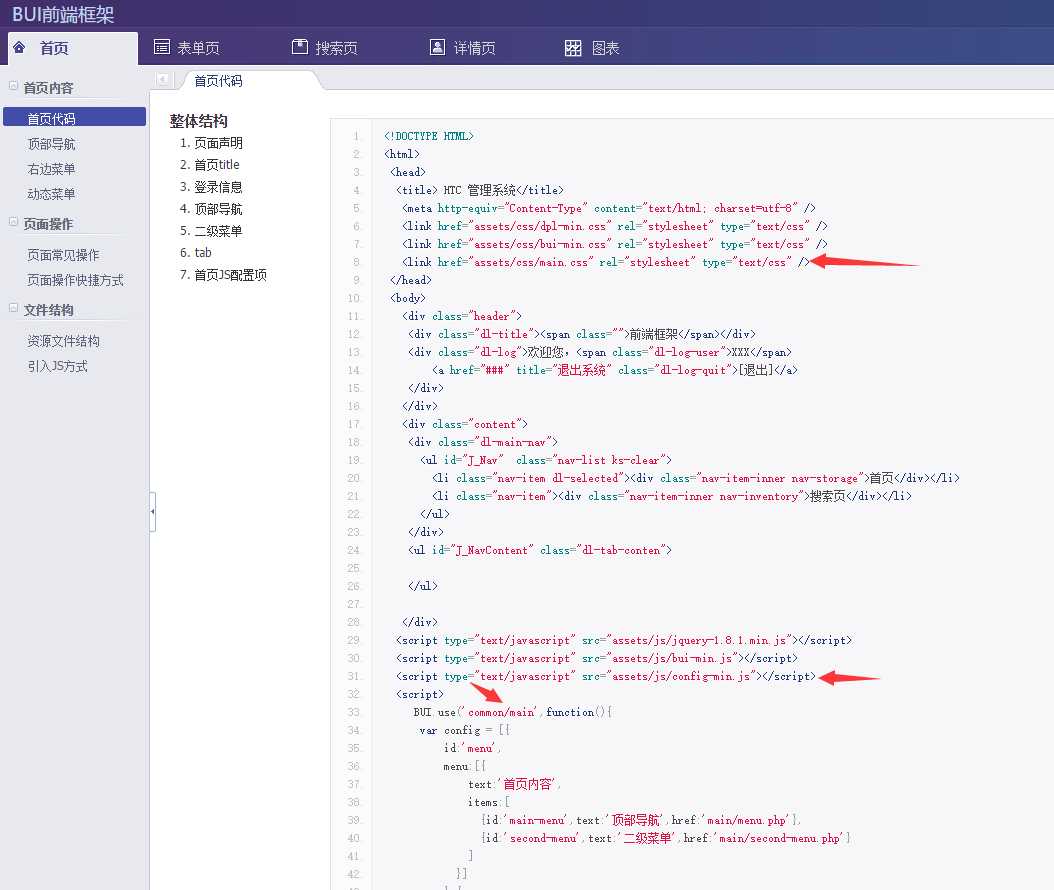Image resolution: width=1054 pixels, height=890 pixels.
Task: Open 页面常见操作 in the sidebar
Action: pyautogui.click(x=63, y=255)
